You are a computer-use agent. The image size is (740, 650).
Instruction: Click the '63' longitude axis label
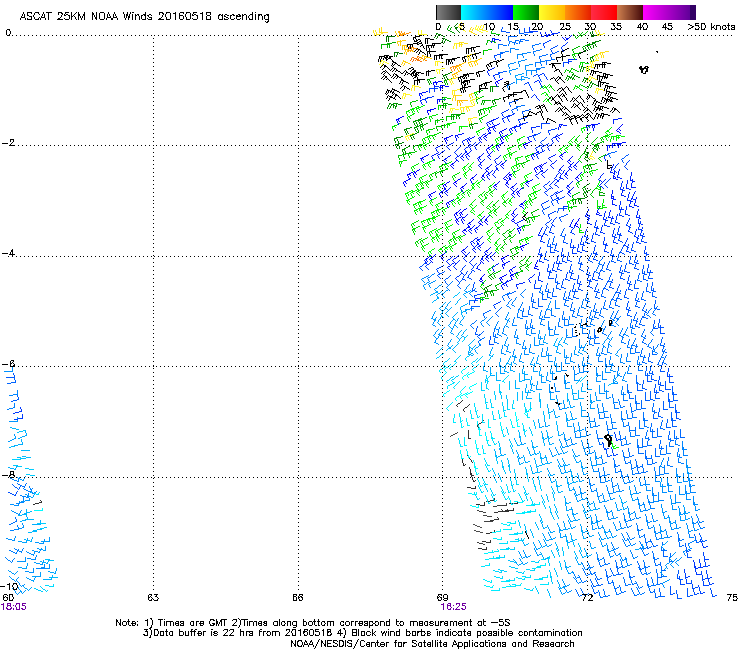point(153,598)
